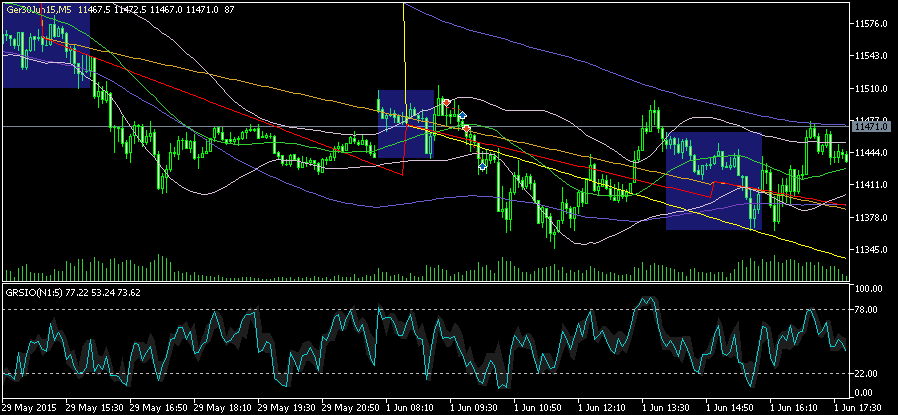Click the 1 Jun 13:30 time label

(x=668, y=406)
